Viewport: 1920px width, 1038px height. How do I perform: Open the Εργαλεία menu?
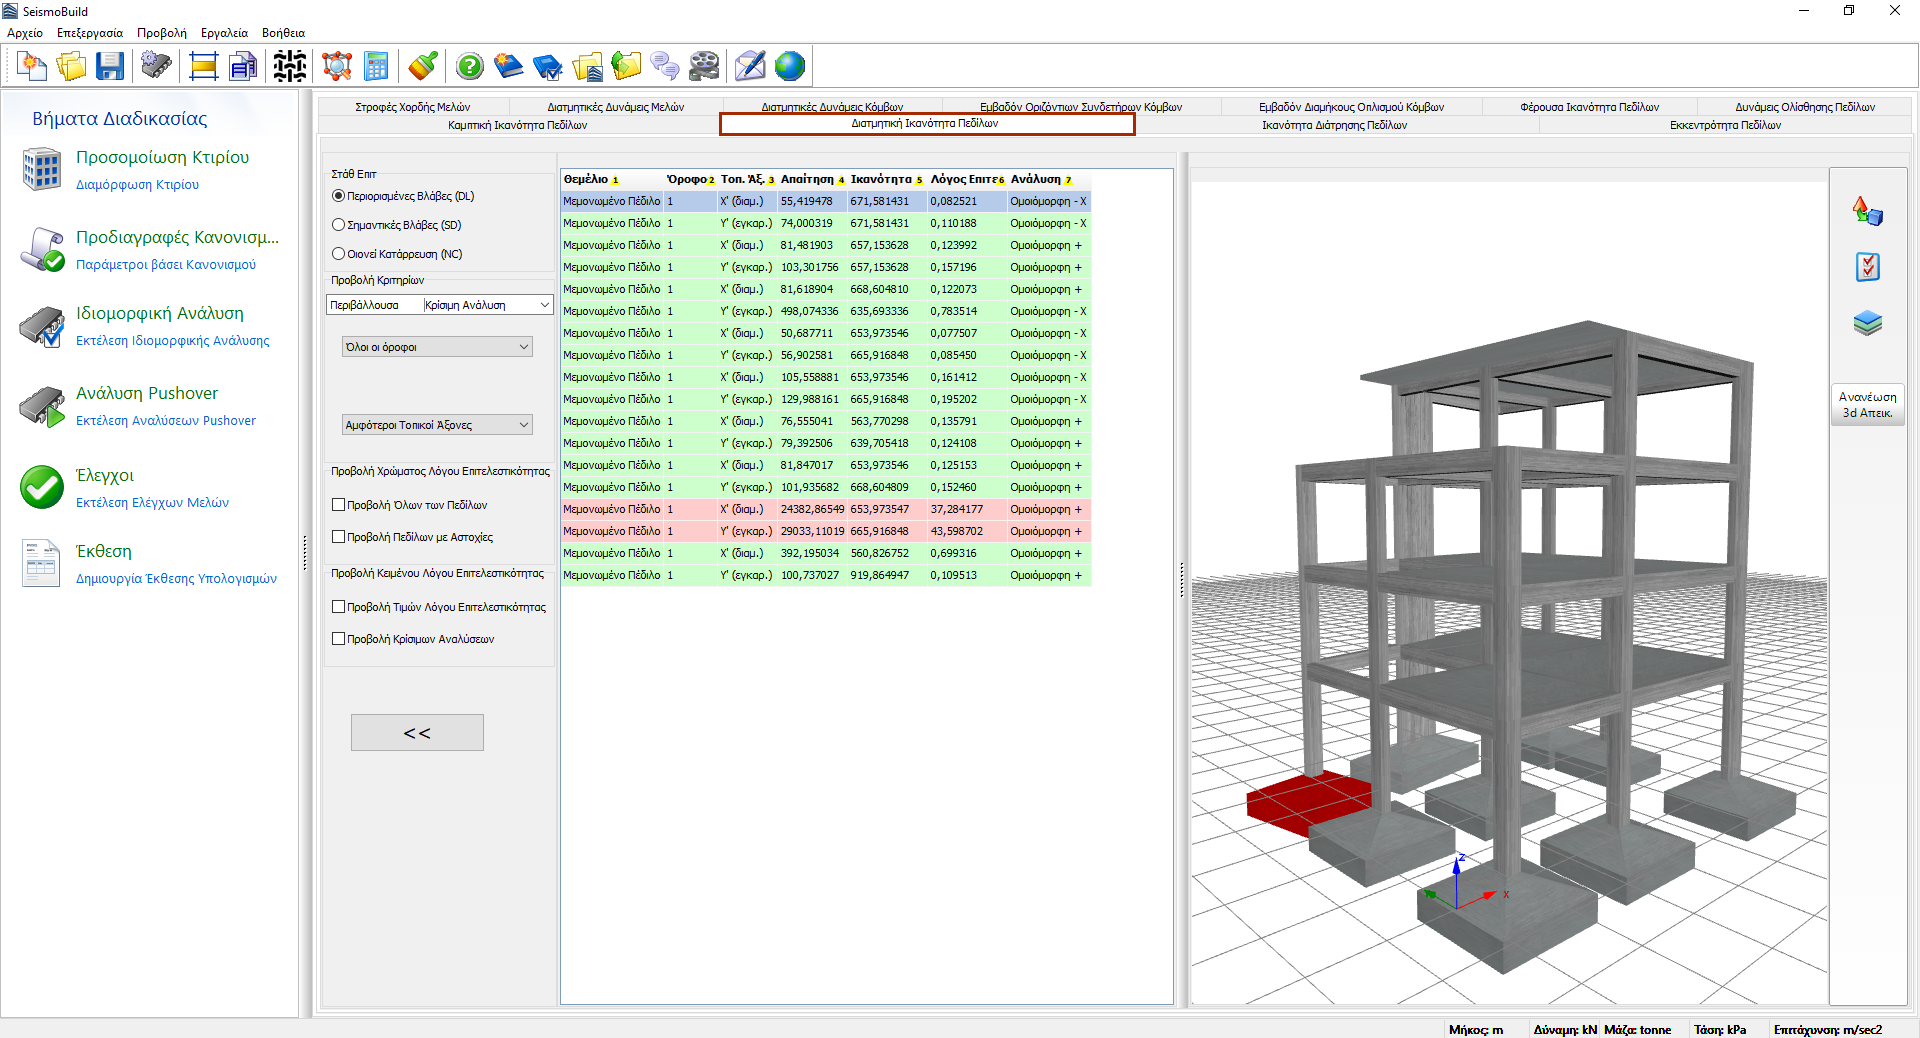224,33
